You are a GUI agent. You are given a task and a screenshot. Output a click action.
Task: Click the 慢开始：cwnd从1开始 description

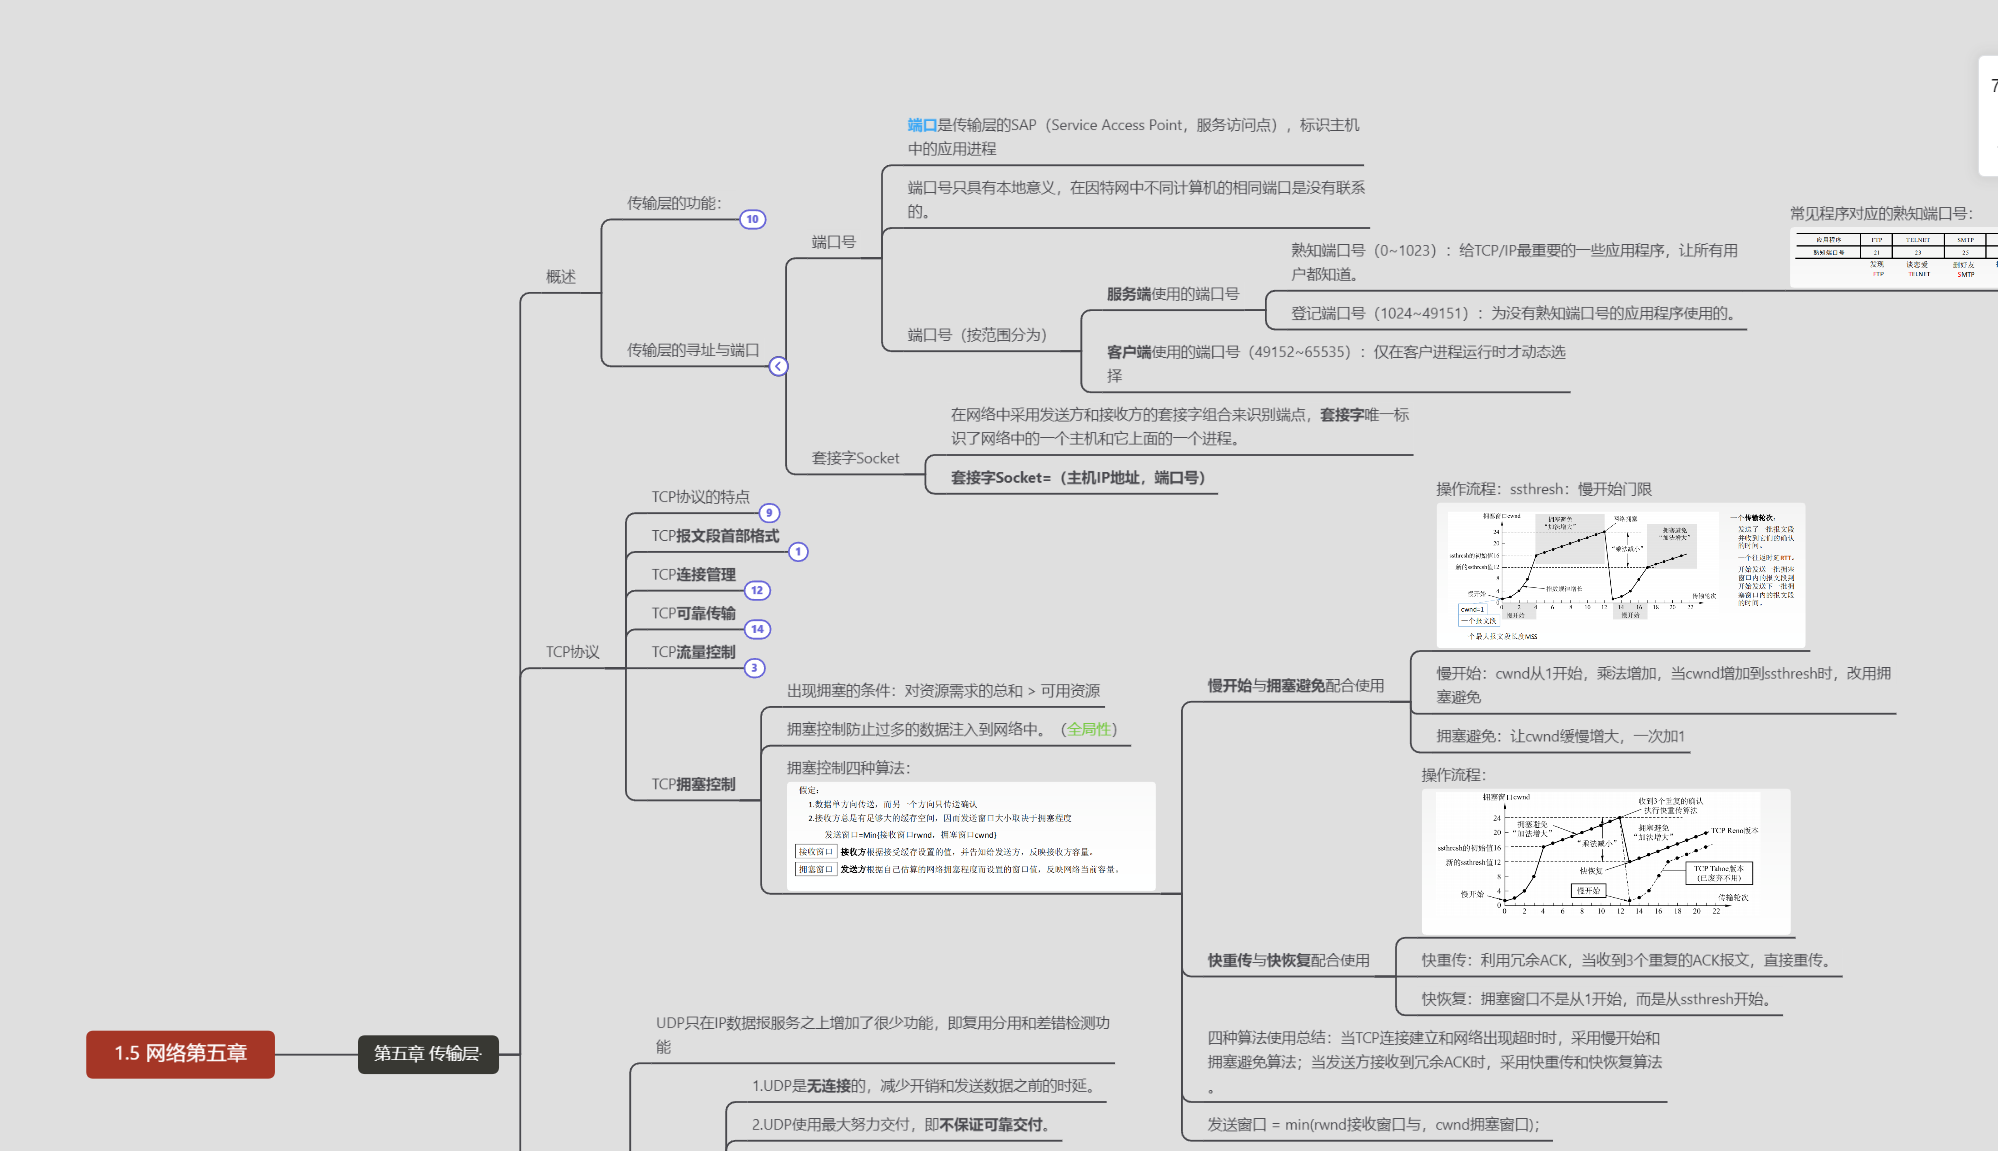[x=1663, y=685]
